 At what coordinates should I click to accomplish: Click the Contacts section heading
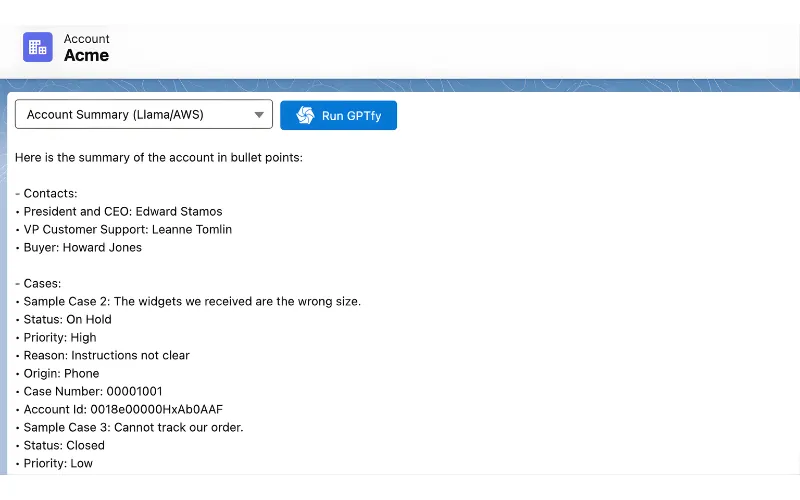click(50, 193)
